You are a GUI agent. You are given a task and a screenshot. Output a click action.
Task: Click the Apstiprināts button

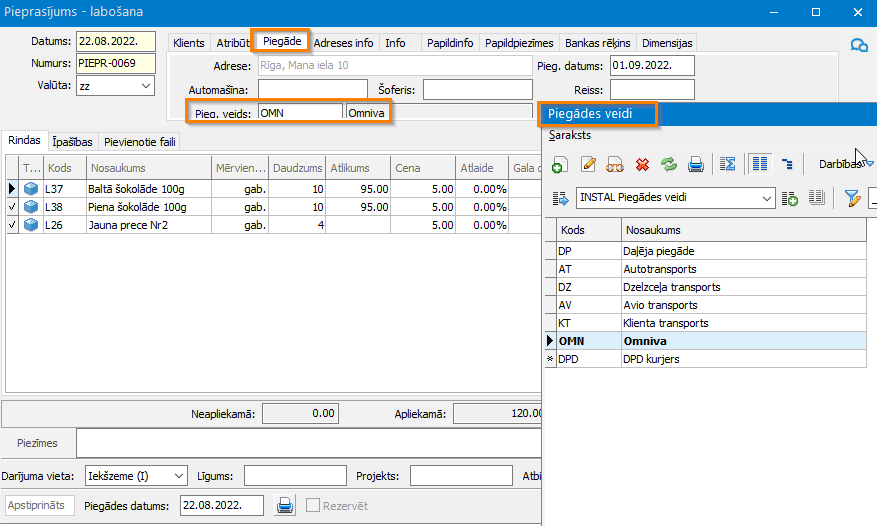pos(41,505)
